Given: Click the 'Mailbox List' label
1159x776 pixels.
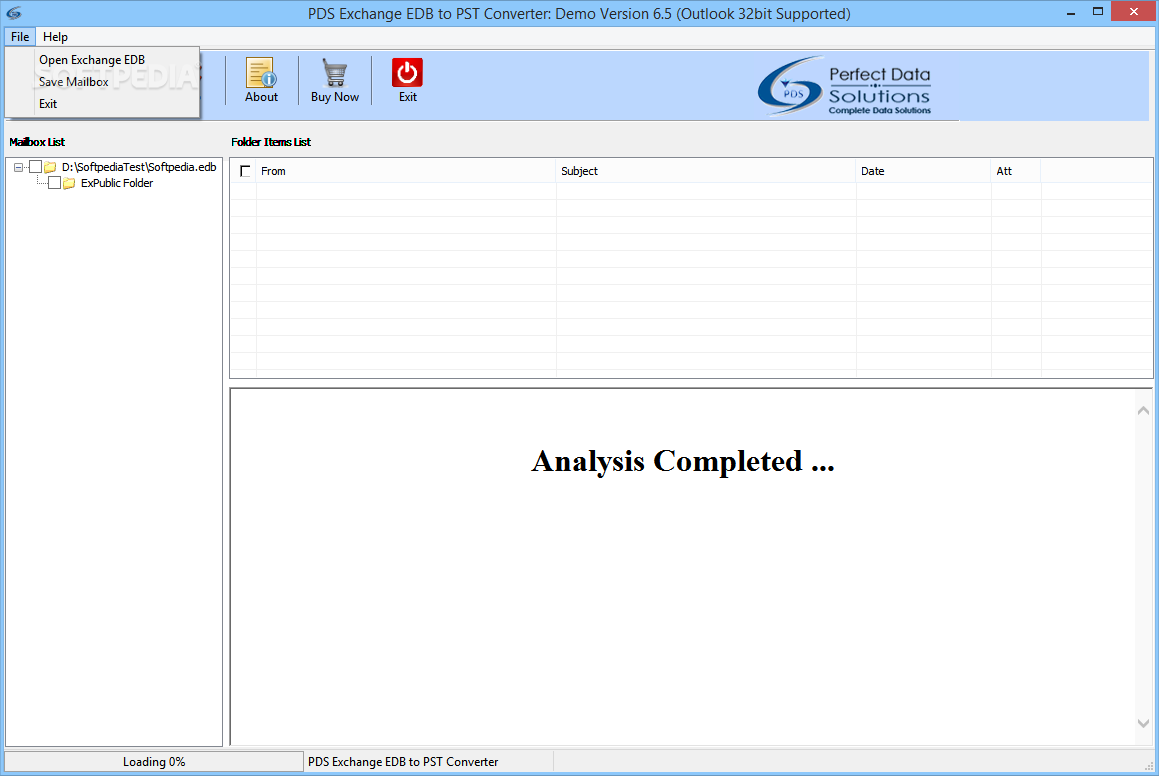Looking at the screenshot, I should pos(37,142).
